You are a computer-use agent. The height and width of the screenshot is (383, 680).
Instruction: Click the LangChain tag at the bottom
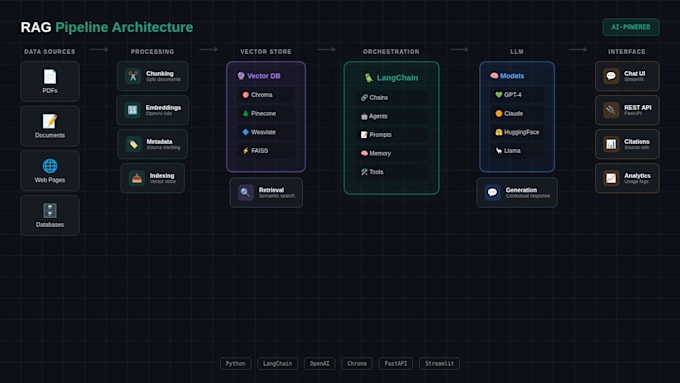click(x=278, y=363)
